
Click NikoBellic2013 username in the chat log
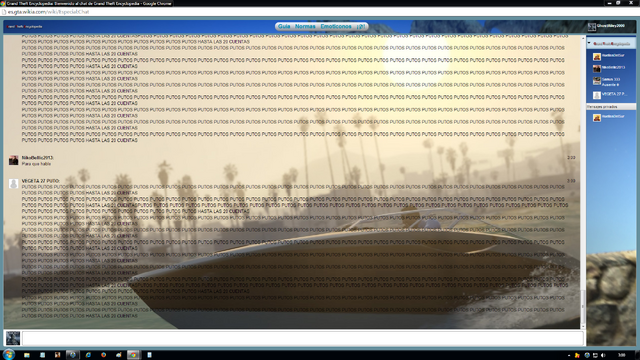coord(37,158)
